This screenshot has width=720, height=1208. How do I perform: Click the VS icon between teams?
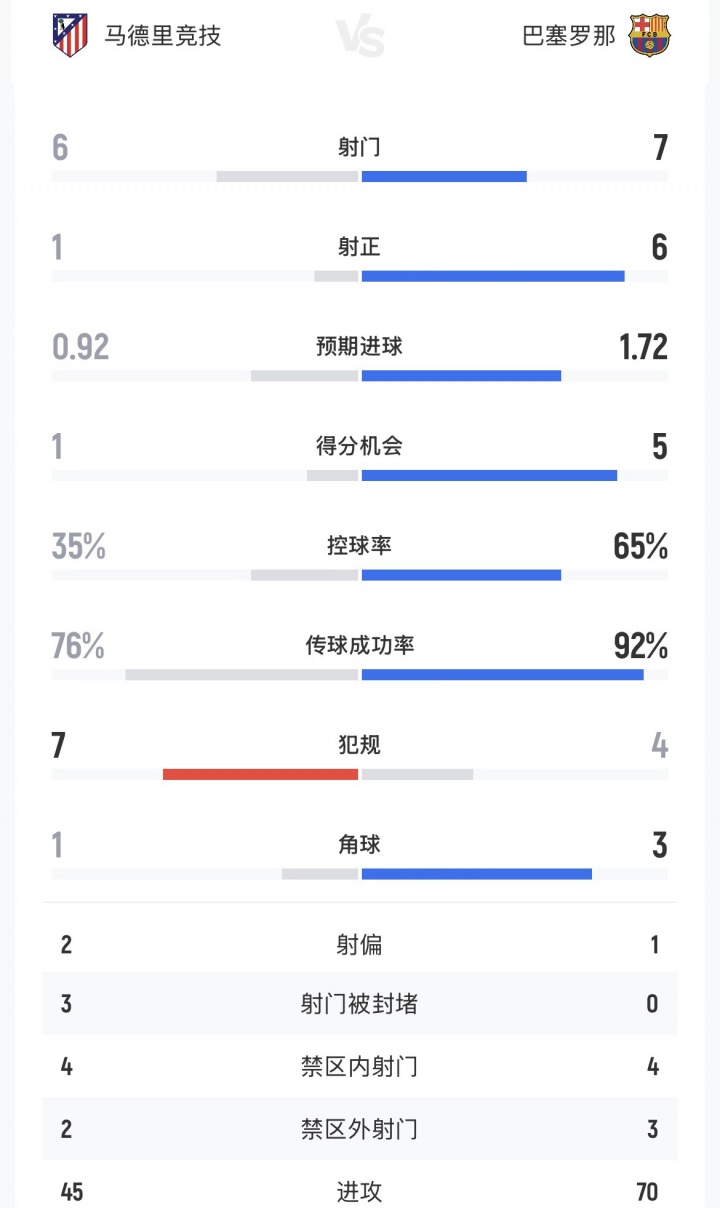[x=360, y=37]
